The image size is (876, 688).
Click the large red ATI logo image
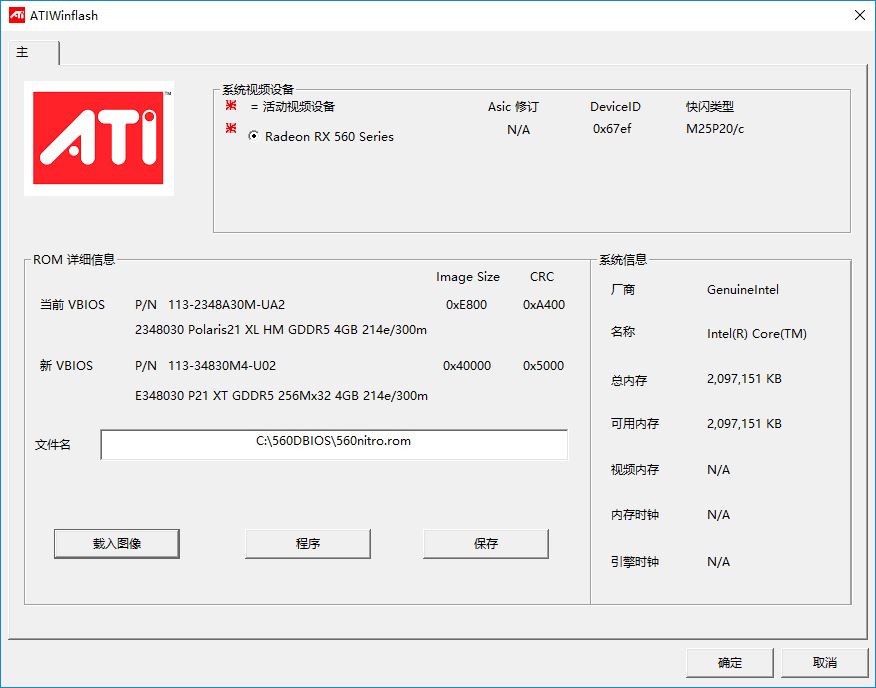pyautogui.click(x=99, y=139)
